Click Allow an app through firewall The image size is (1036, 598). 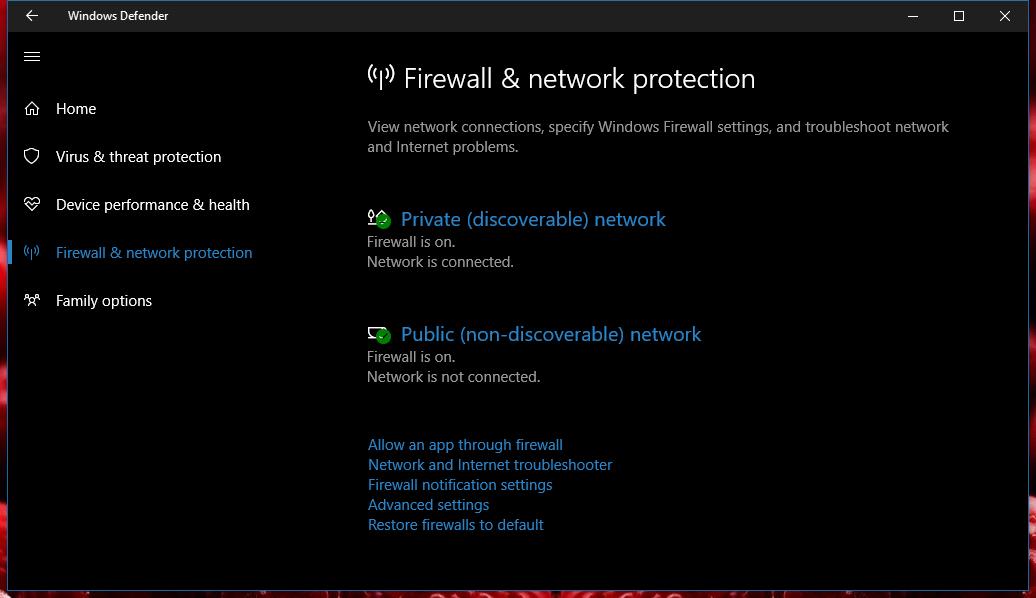pyautogui.click(x=465, y=445)
